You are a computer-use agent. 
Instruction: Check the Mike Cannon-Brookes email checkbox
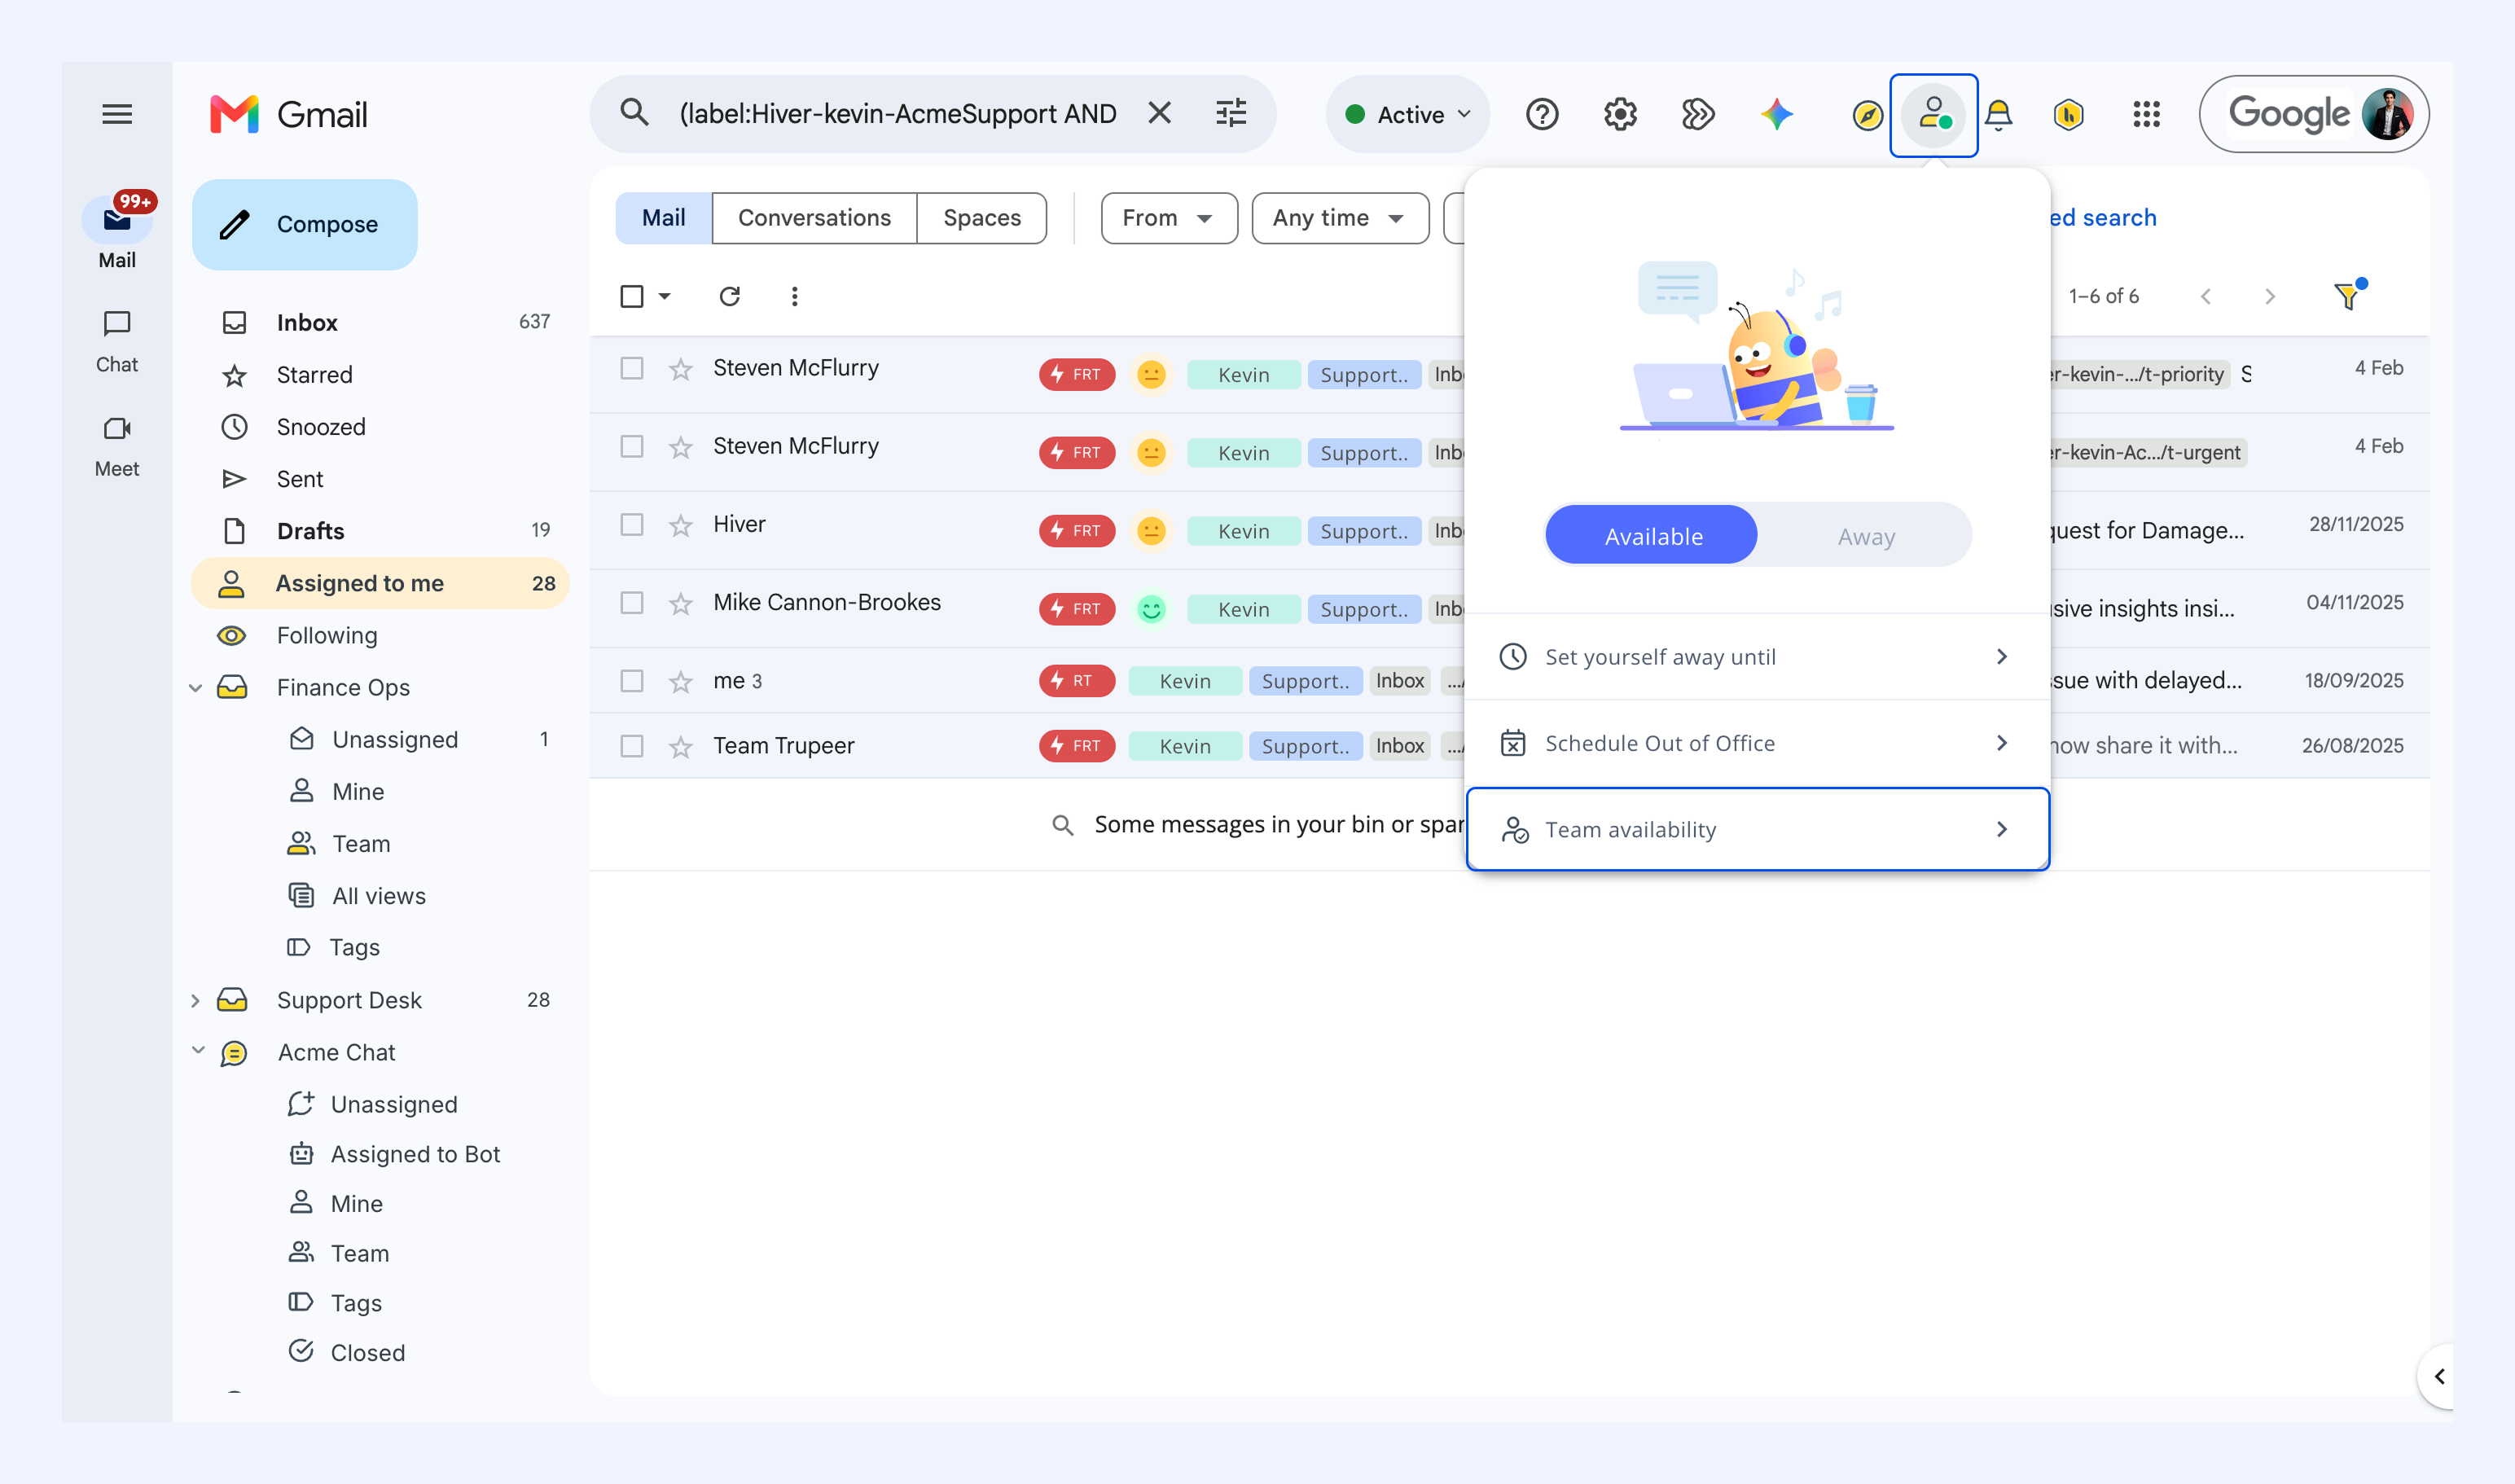coord(632,602)
